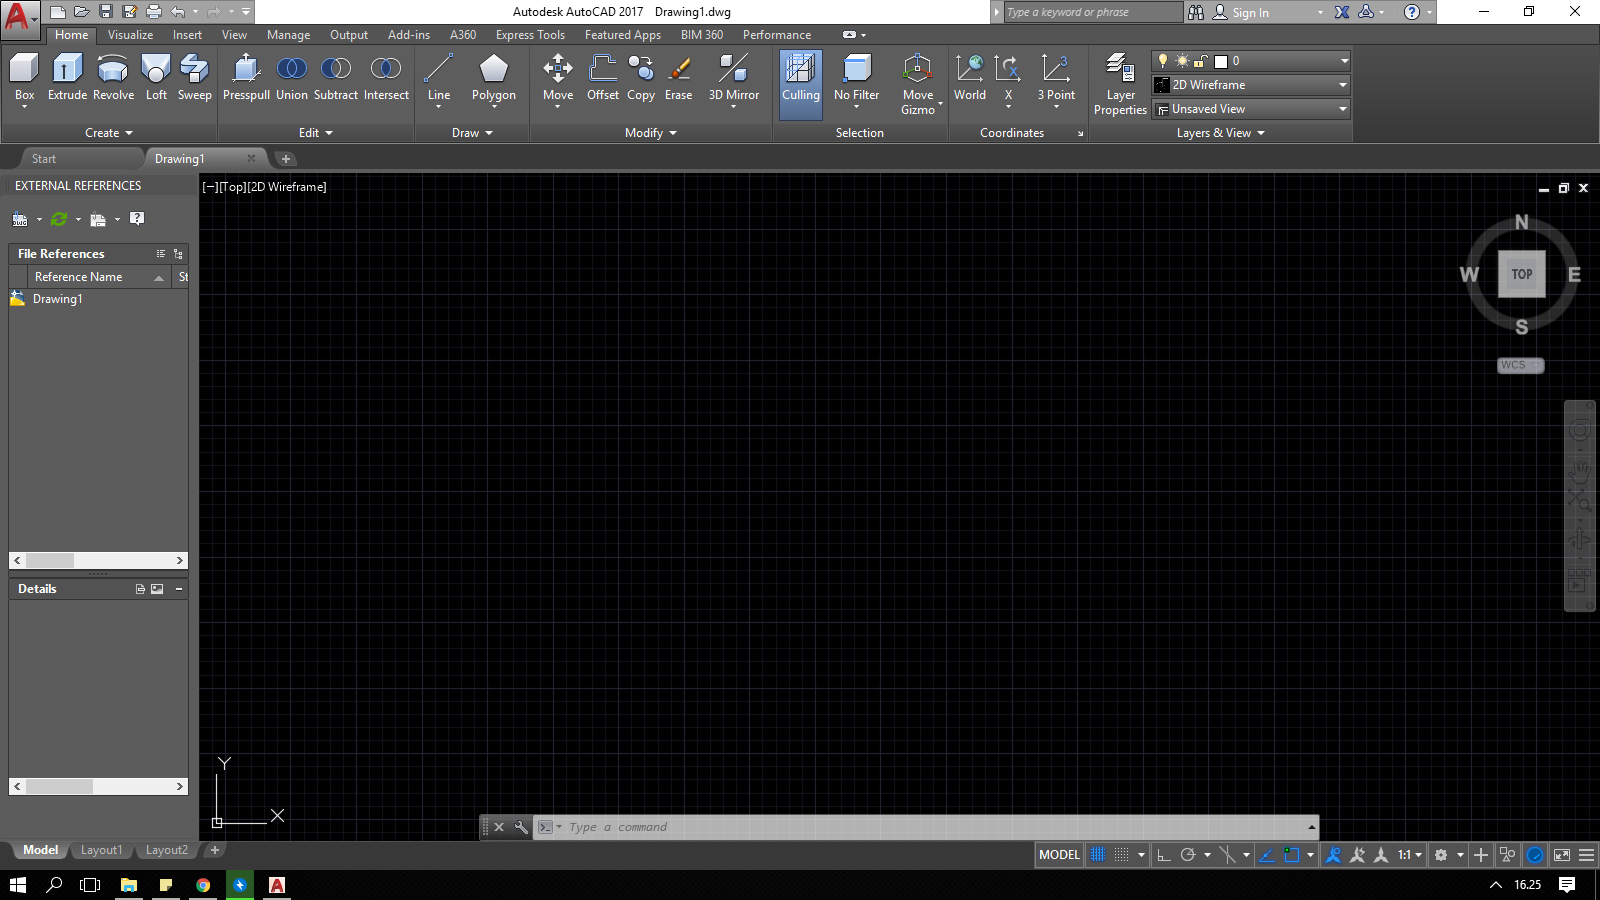Click No Filter selection button
The image size is (1600, 900).
[857, 78]
